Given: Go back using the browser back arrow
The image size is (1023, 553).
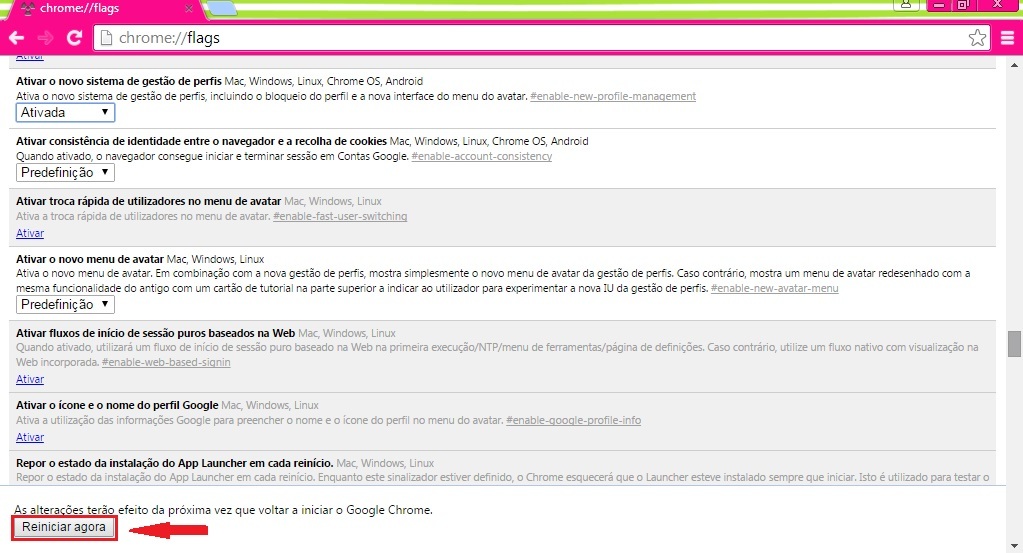Looking at the screenshot, I should pyautogui.click(x=16, y=38).
